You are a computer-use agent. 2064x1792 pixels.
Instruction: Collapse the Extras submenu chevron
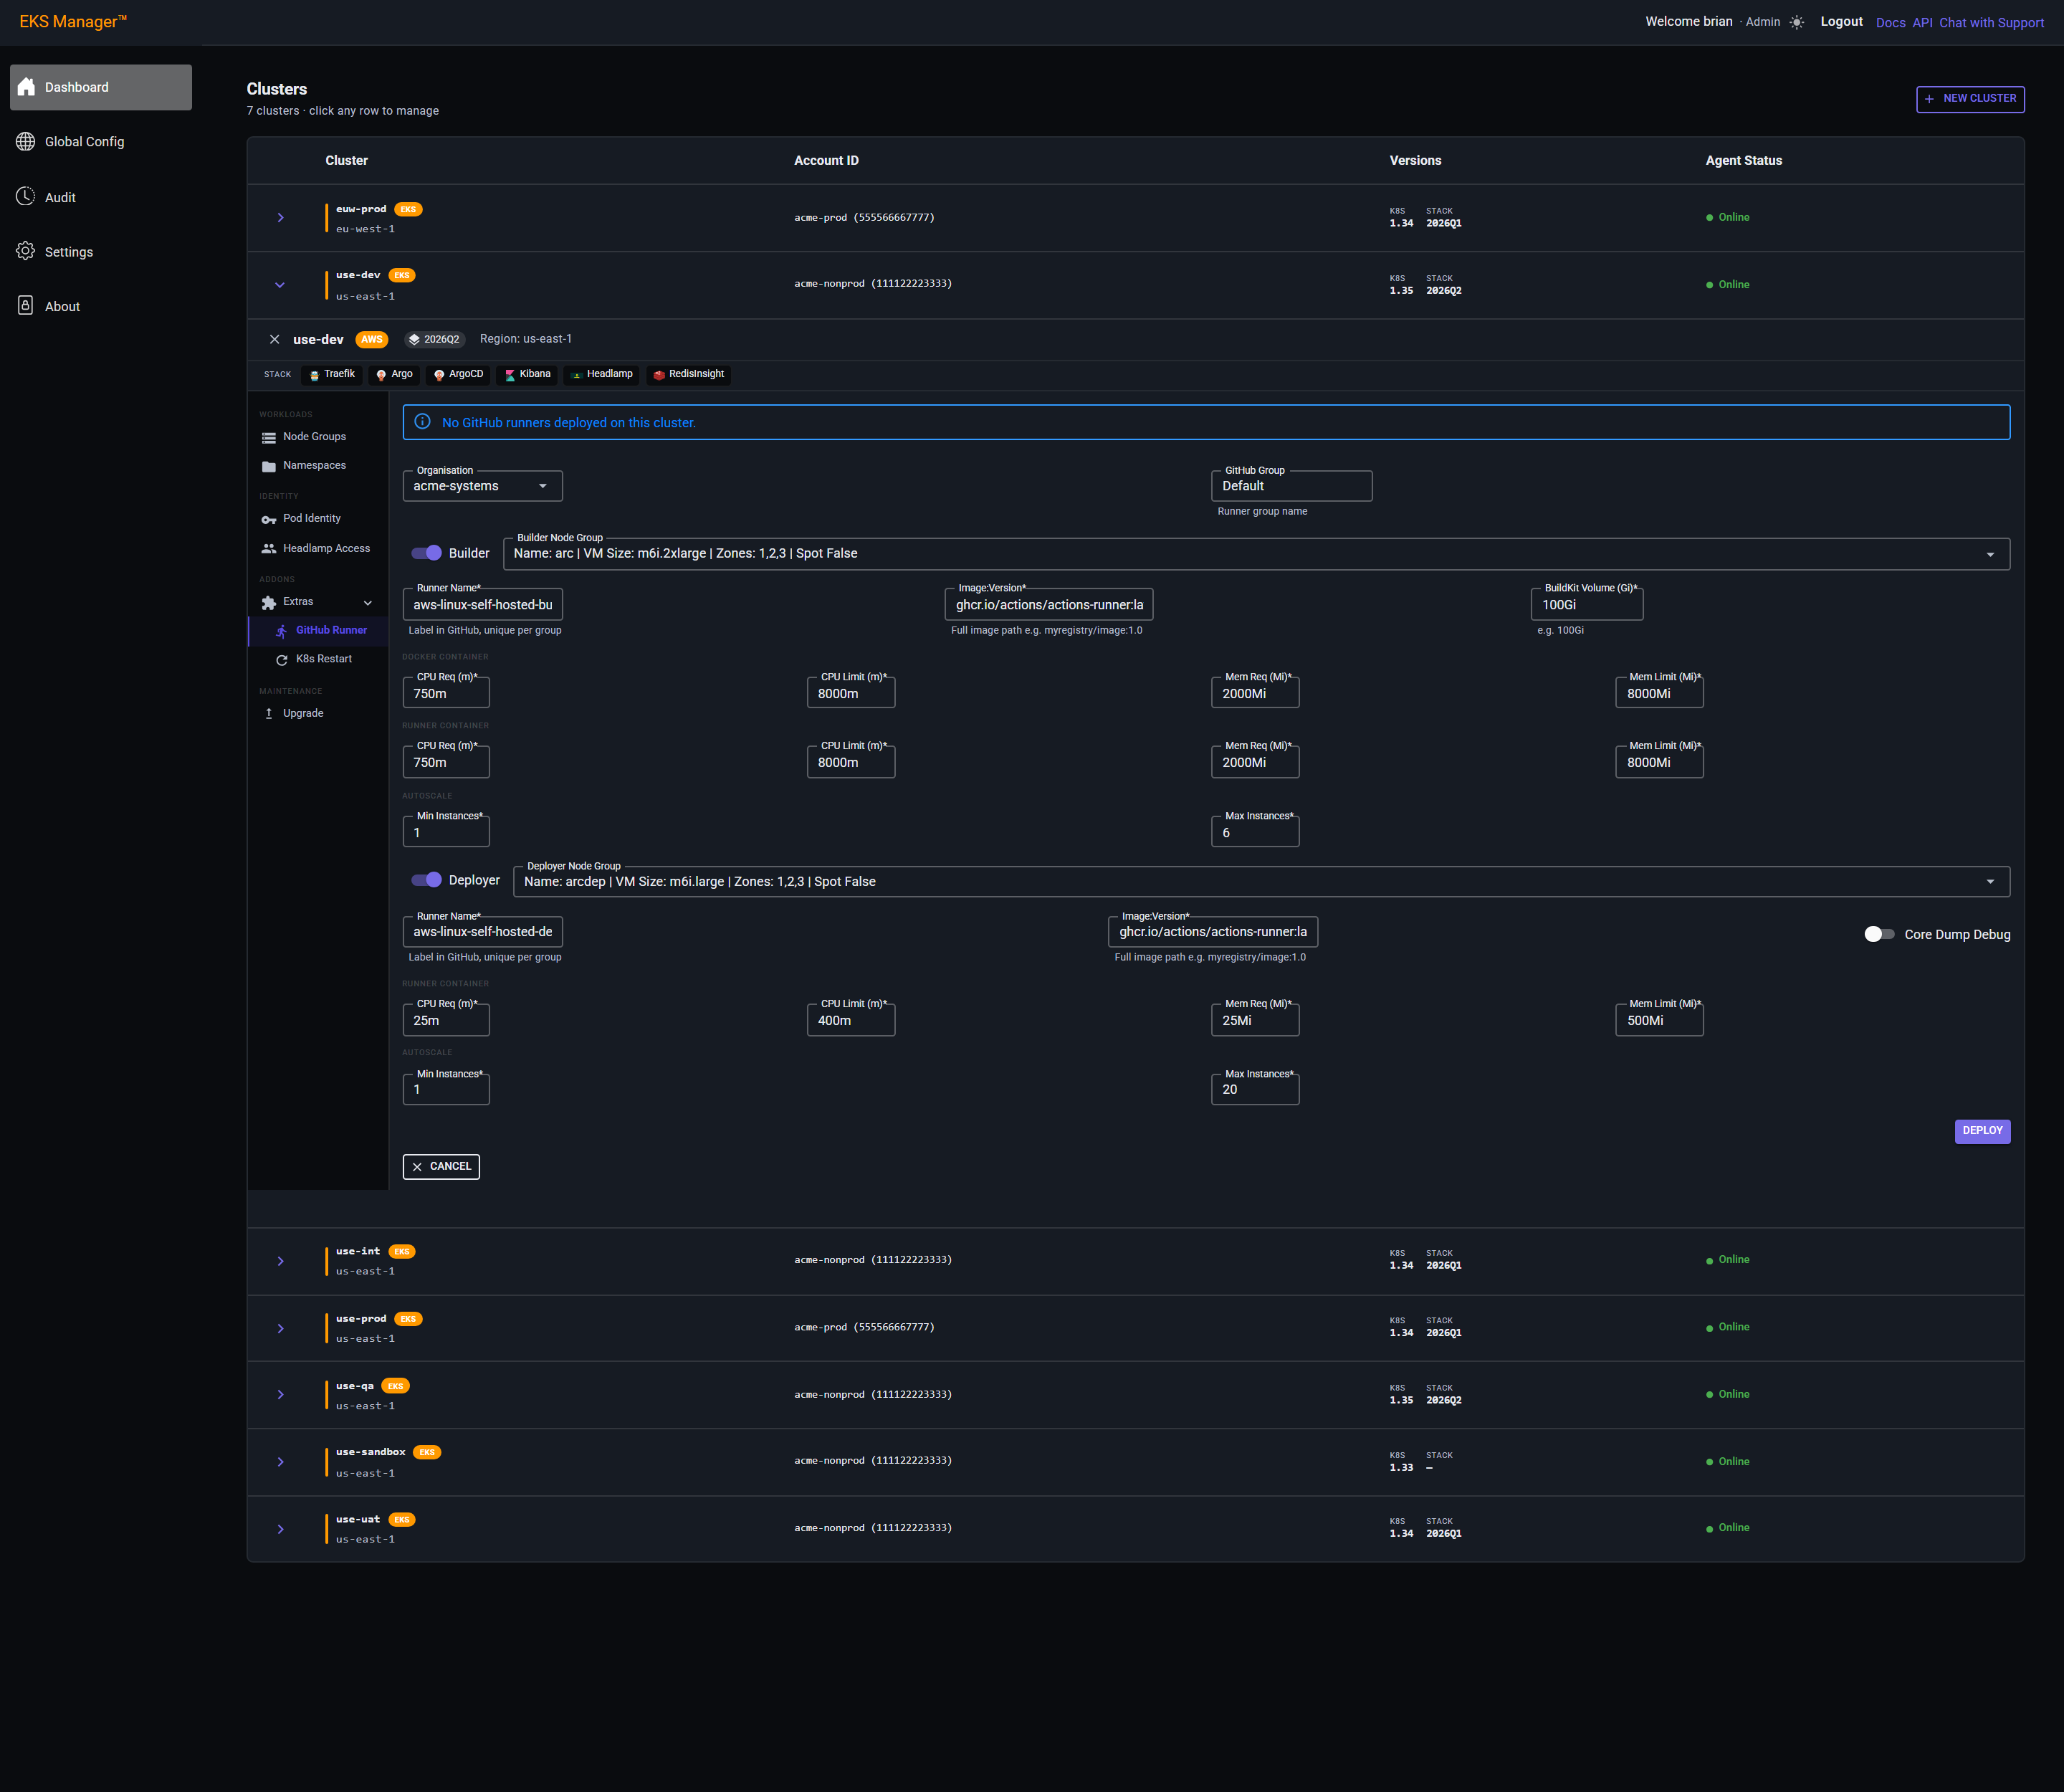click(x=368, y=603)
